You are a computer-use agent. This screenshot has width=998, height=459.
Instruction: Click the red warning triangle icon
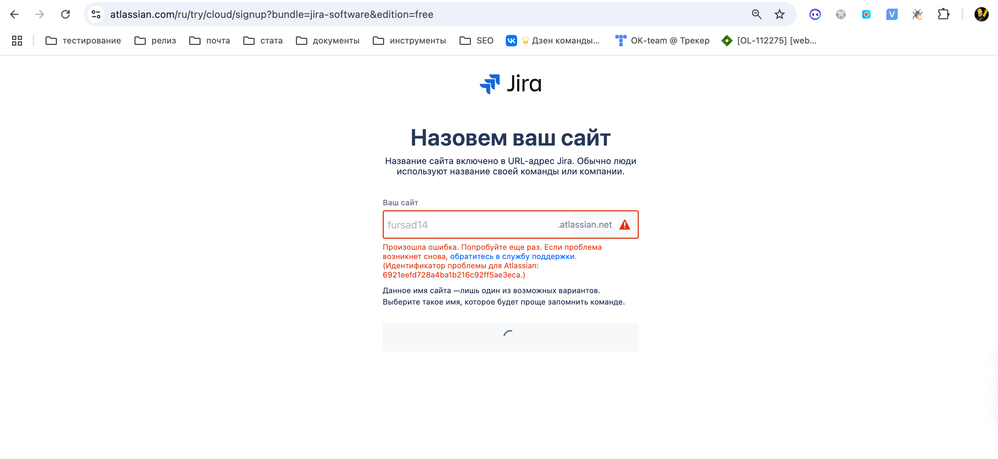[x=625, y=225]
